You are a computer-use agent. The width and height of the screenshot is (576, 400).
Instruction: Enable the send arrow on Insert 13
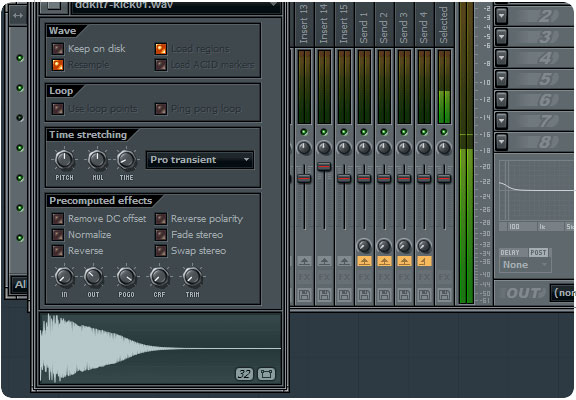[304, 261]
